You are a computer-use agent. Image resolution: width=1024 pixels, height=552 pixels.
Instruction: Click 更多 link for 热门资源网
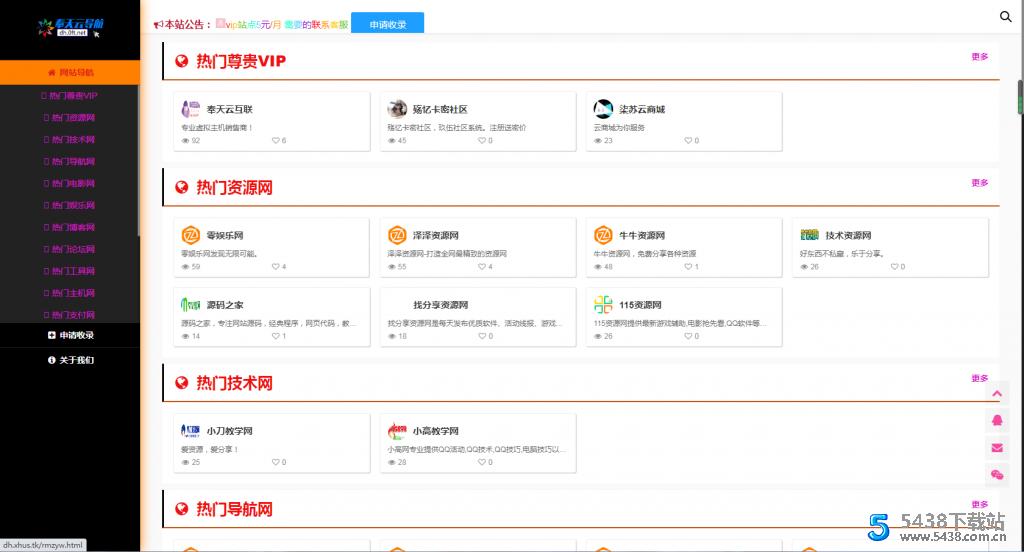[x=980, y=183]
